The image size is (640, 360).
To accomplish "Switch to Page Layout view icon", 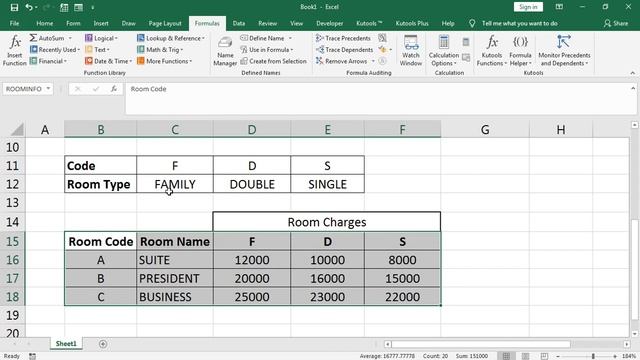I will [525, 356].
